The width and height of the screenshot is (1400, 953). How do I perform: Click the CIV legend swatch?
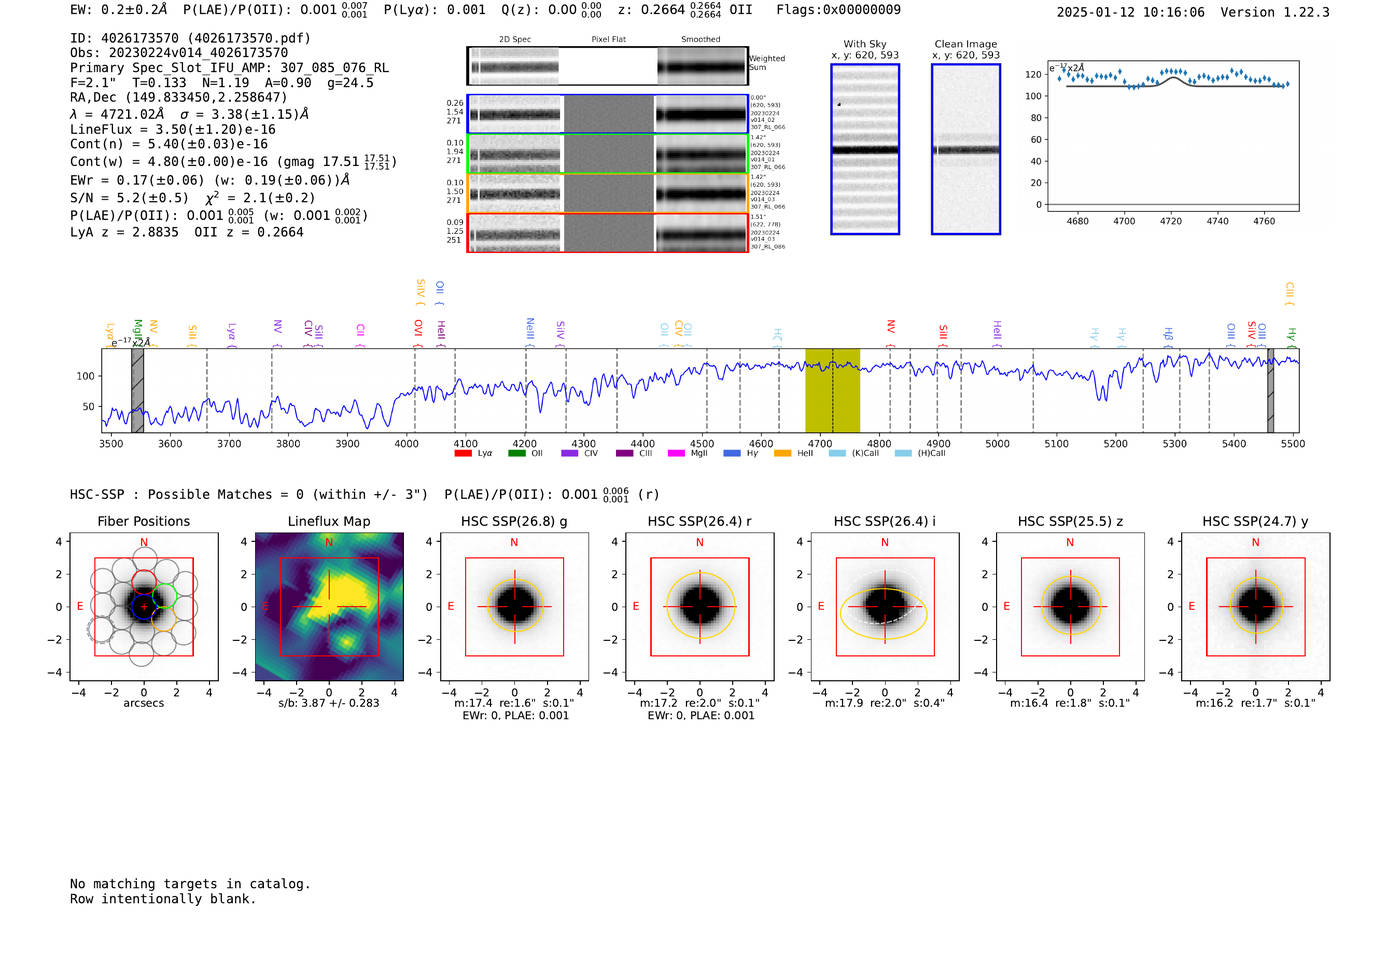(570, 453)
